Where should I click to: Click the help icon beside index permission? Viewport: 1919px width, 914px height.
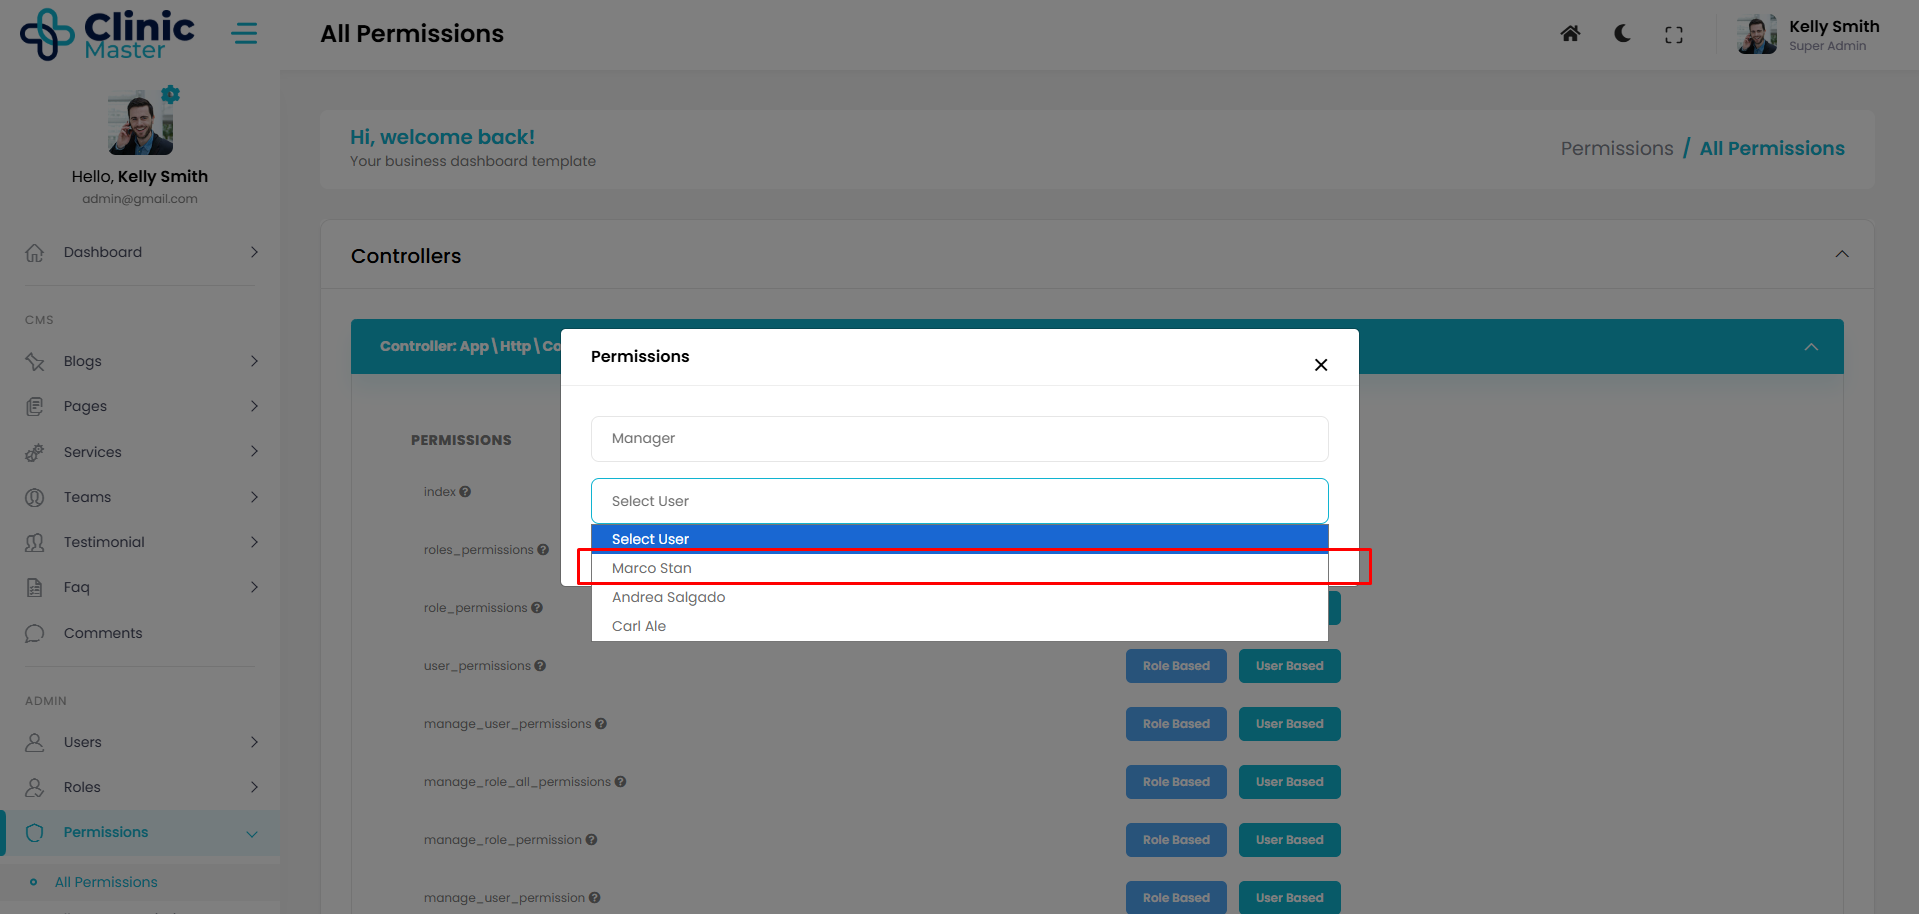[465, 492]
